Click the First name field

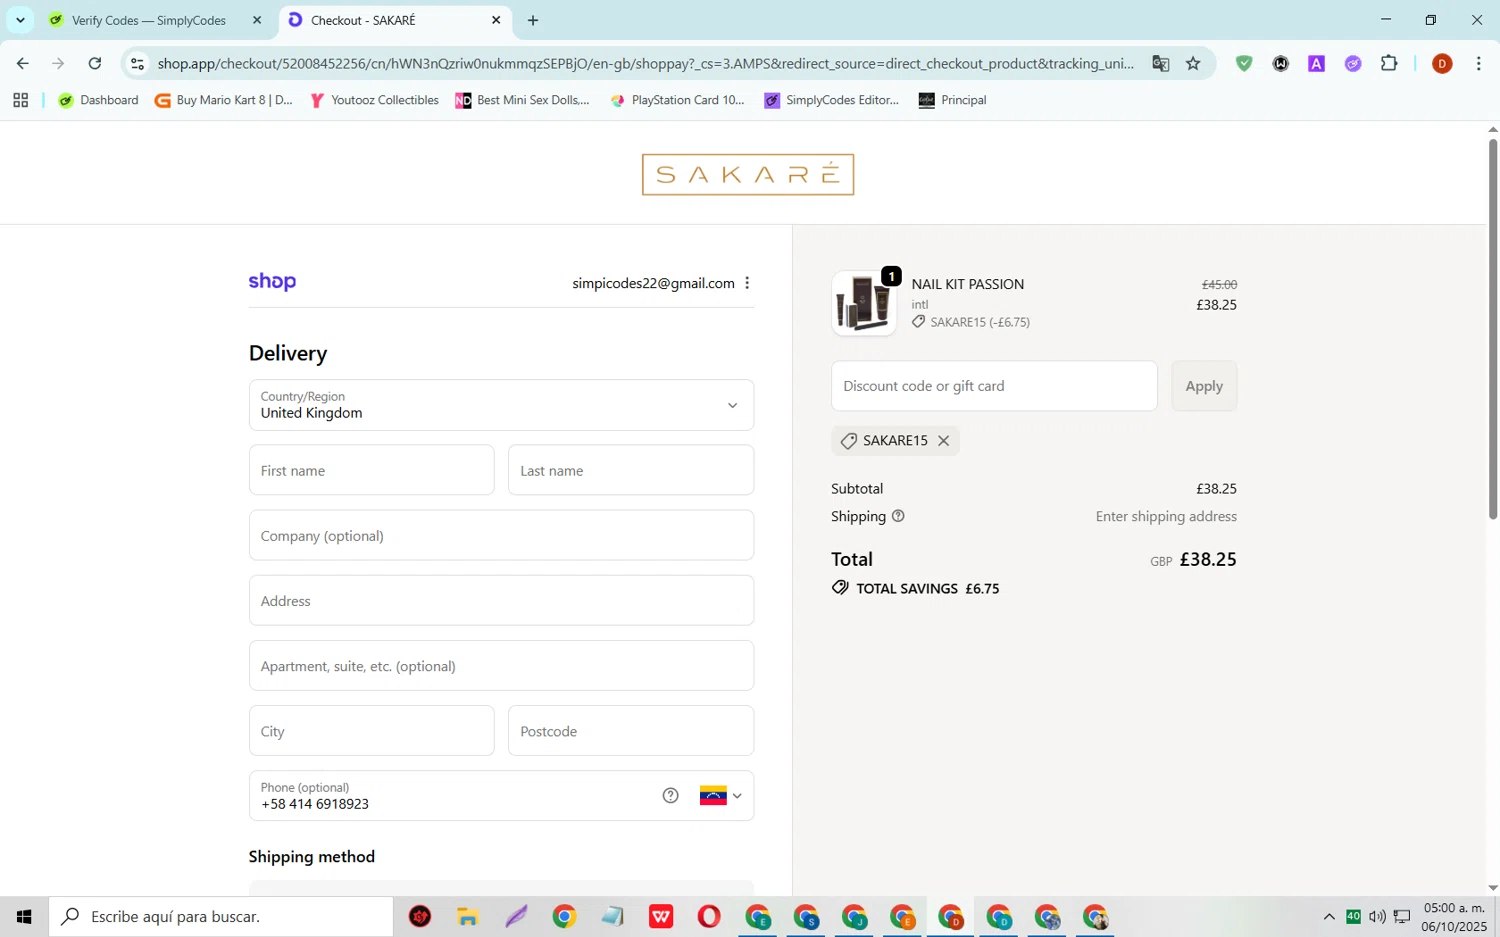(371, 470)
